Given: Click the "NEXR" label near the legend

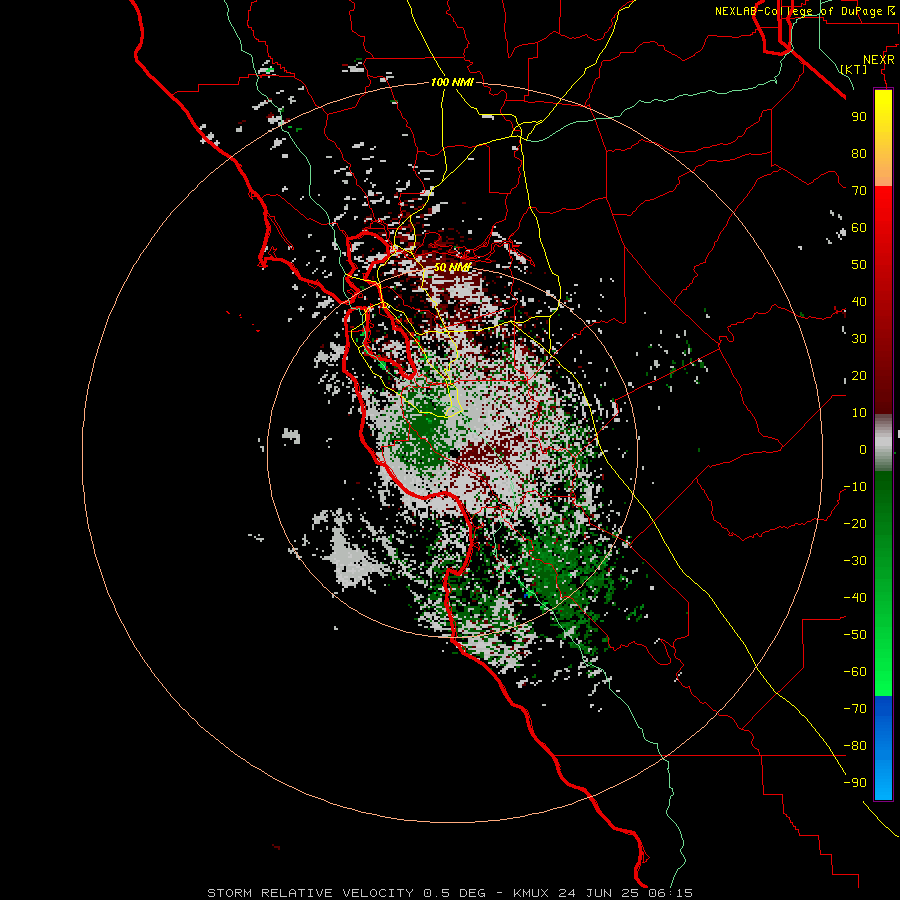Looking at the screenshot, I should point(879,60).
